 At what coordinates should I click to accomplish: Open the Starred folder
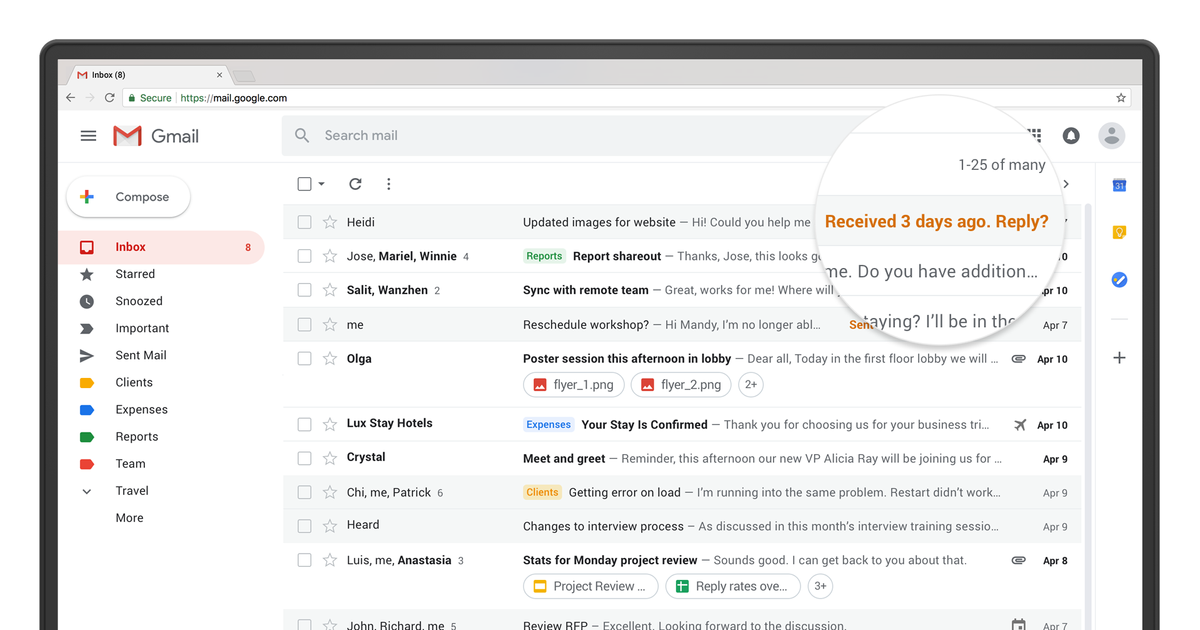click(x=135, y=274)
